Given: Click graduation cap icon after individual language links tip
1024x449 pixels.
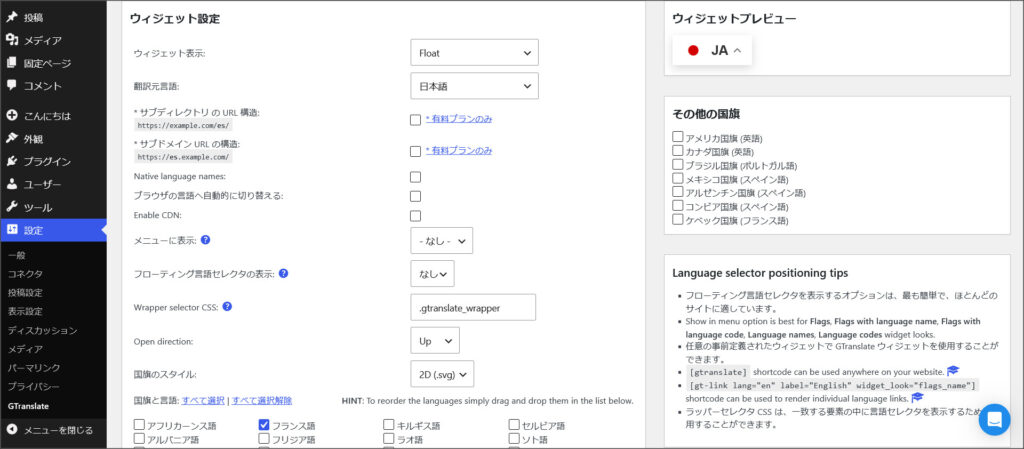Looking at the screenshot, I should pyautogui.click(x=917, y=397).
